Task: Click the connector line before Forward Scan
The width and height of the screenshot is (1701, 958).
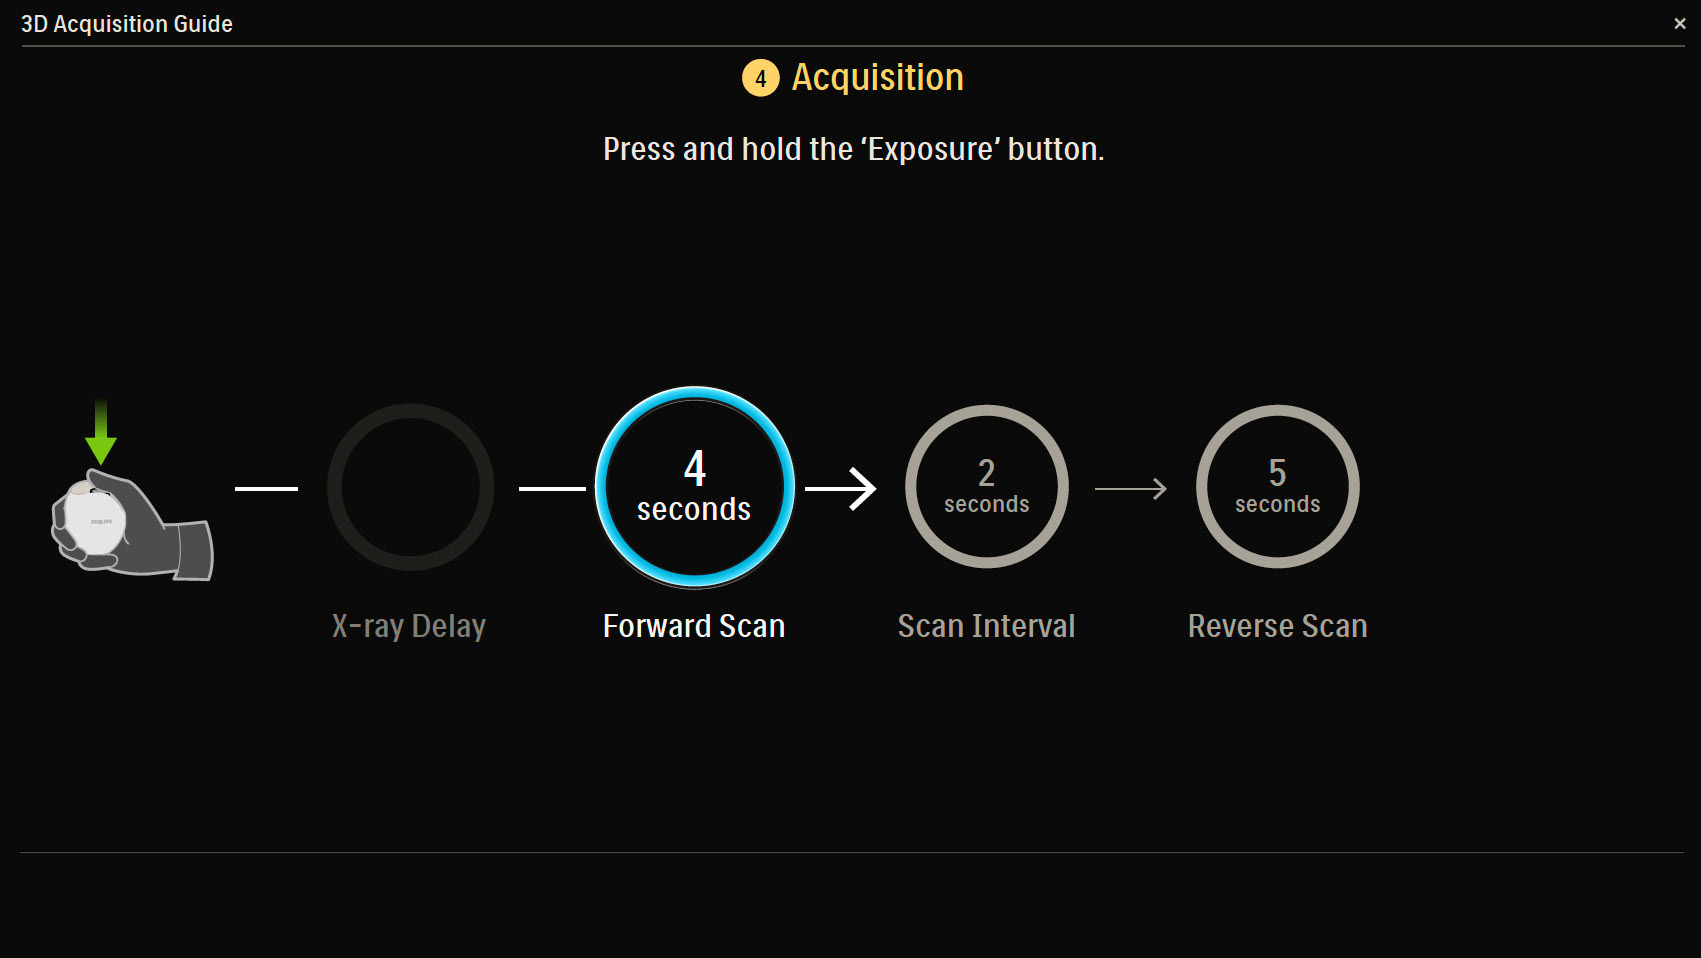Action: click(552, 488)
